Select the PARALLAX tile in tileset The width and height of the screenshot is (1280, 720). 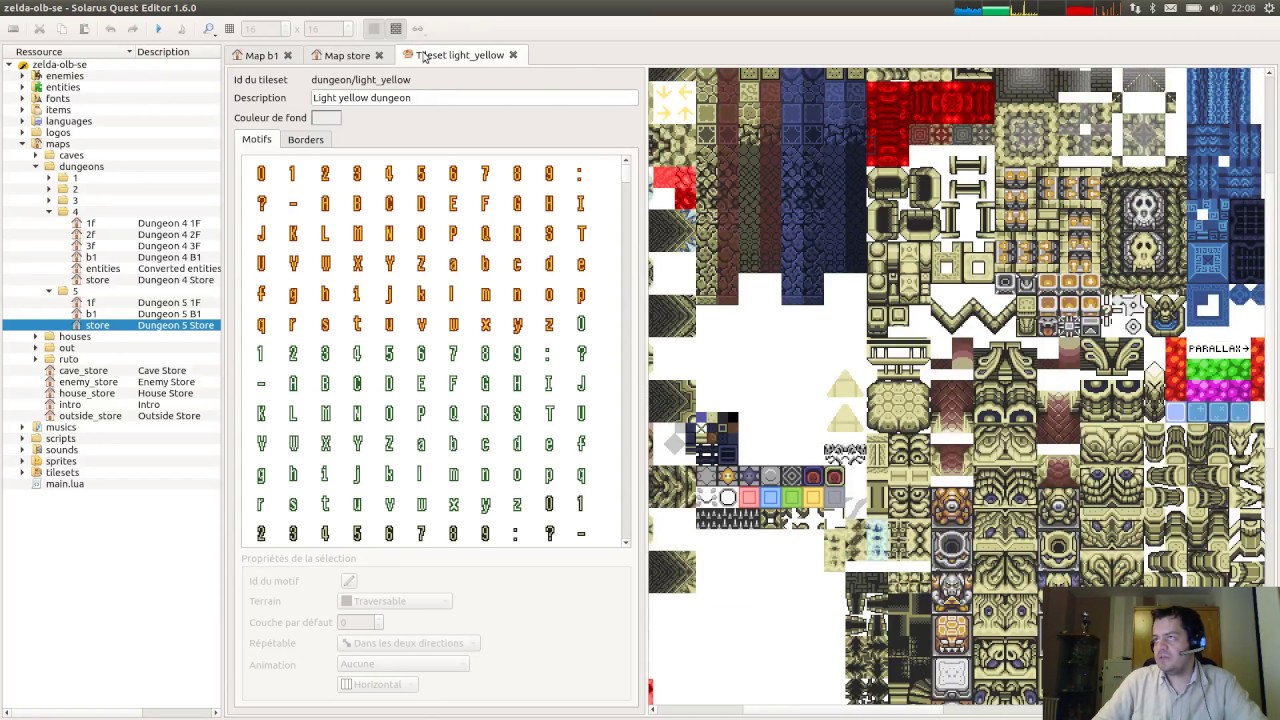pyautogui.click(x=1219, y=348)
